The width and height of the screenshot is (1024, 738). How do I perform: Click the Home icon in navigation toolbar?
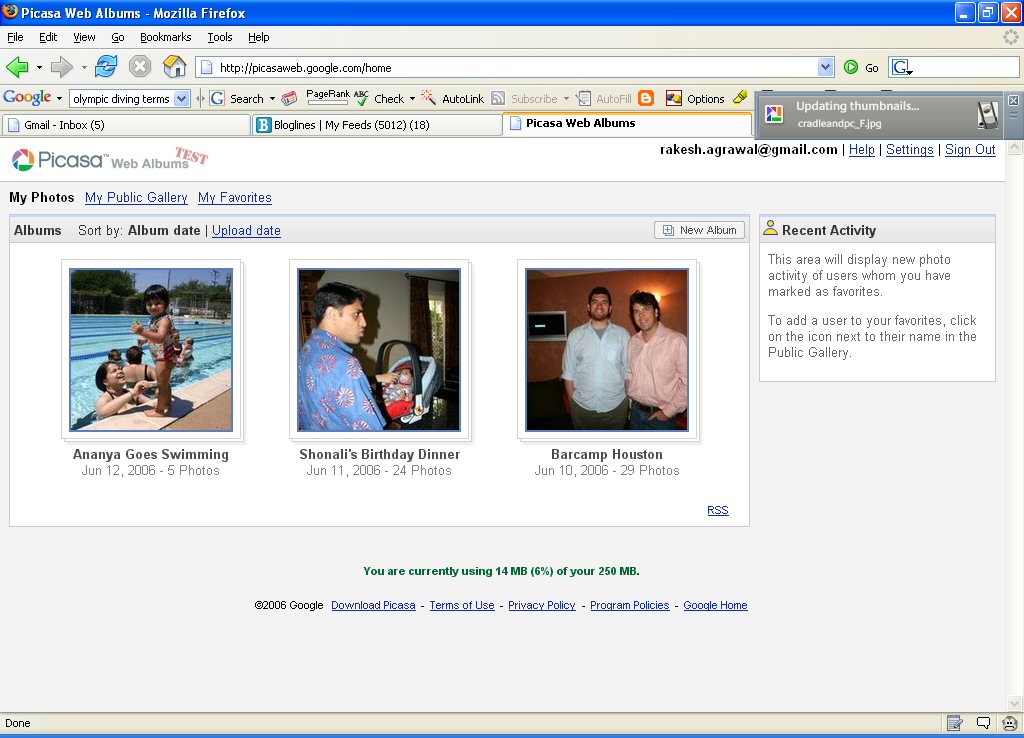[x=175, y=67]
